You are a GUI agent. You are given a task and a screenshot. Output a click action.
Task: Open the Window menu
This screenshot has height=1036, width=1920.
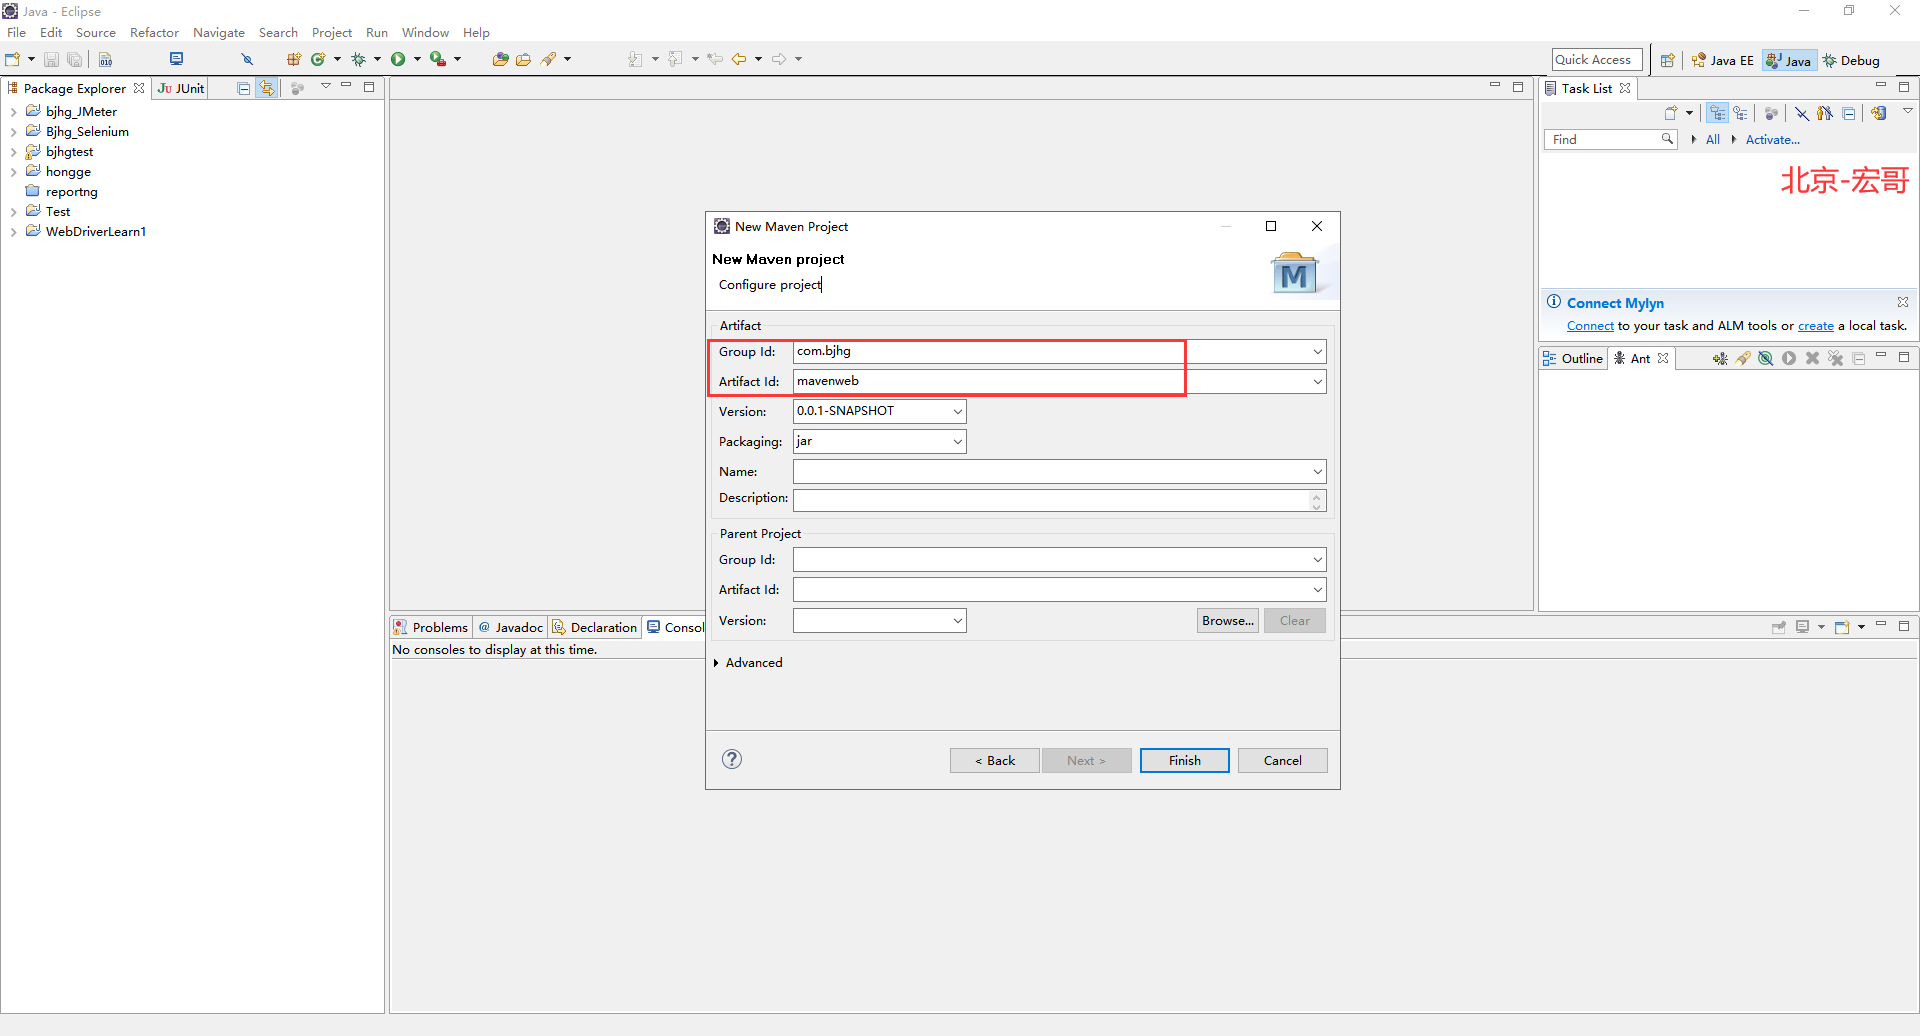point(425,33)
